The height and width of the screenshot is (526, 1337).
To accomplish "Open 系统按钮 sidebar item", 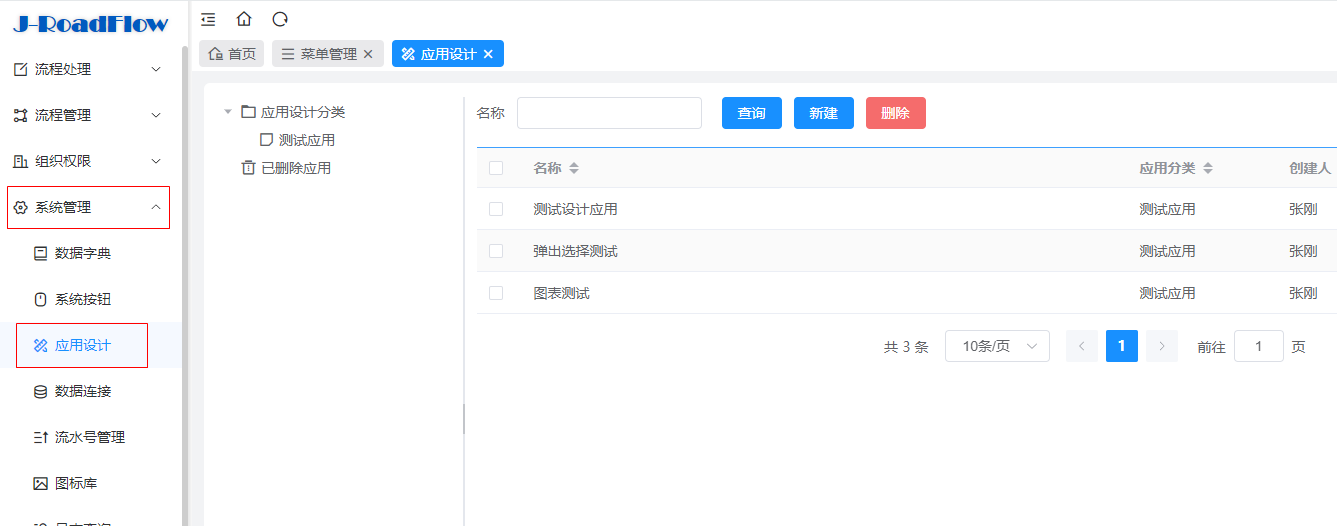I will click(x=82, y=299).
